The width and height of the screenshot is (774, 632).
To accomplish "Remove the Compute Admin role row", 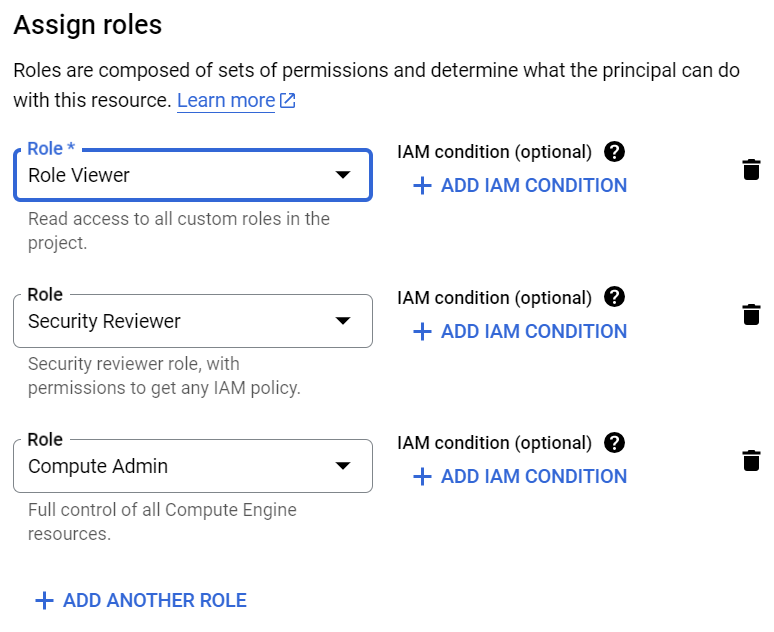I will click(751, 460).
